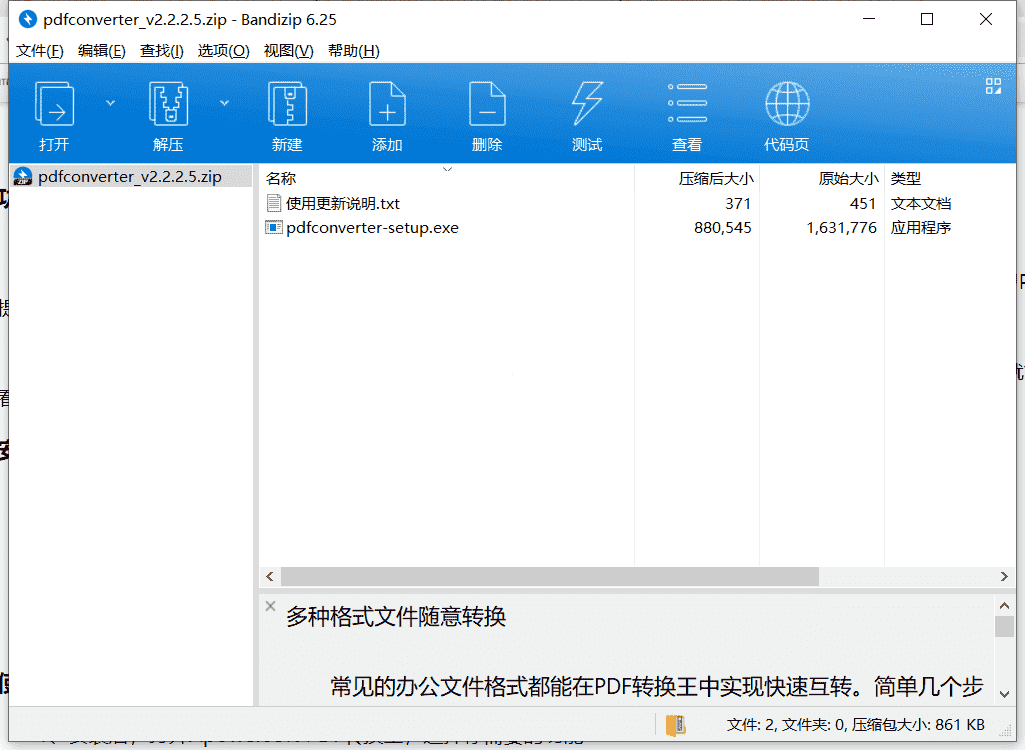The height and width of the screenshot is (750, 1025).
Task: Click the status bar text 文件: 2, 文件夹: 0
Action: click(787, 724)
